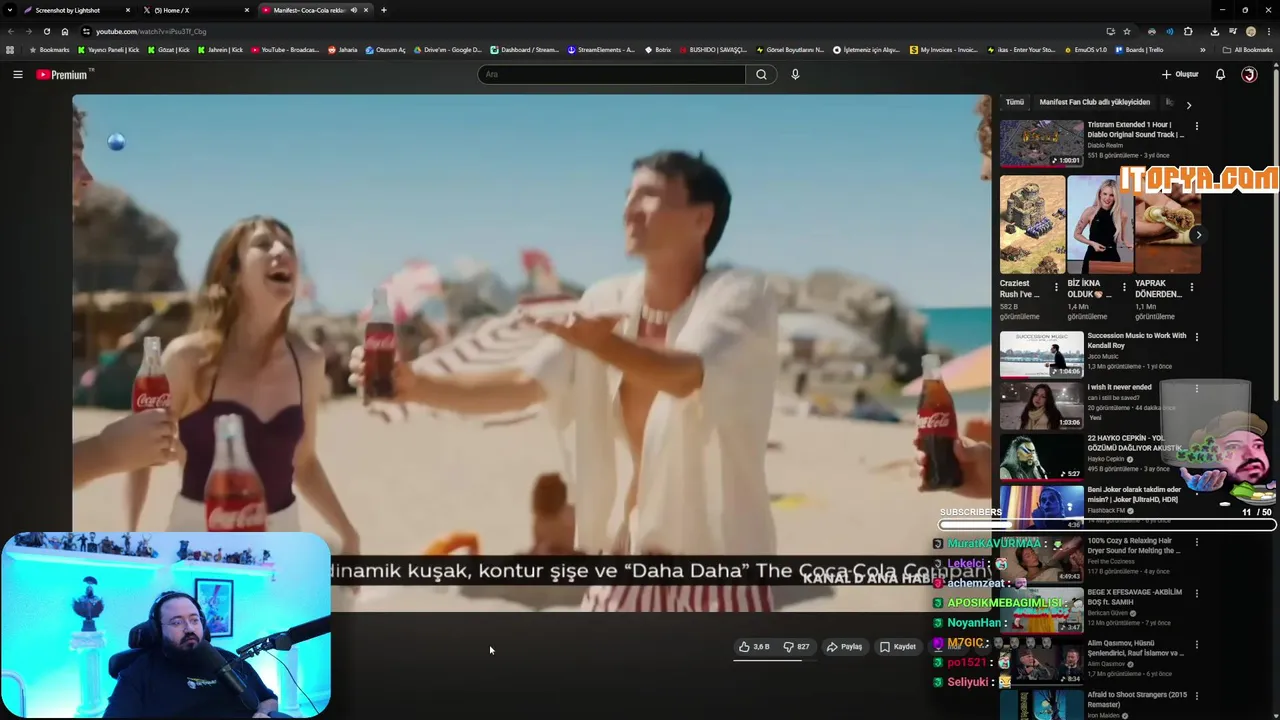
Task: Switch to the Home / X tab
Action: pos(196,10)
